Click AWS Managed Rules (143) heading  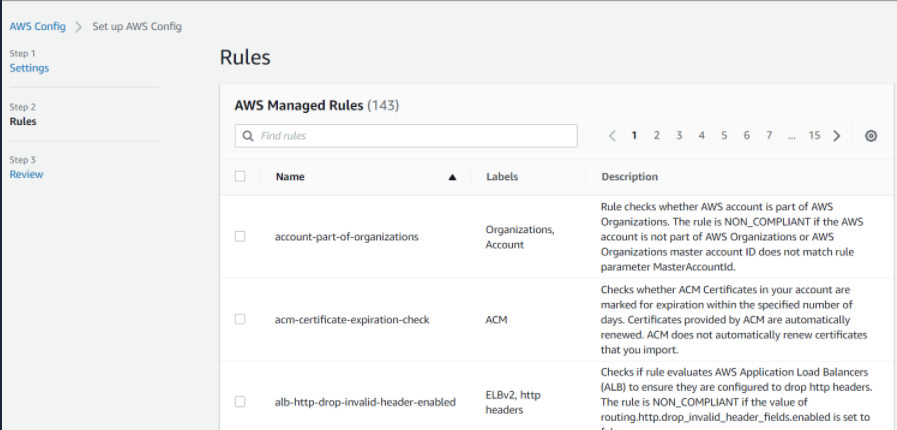tap(317, 106)
